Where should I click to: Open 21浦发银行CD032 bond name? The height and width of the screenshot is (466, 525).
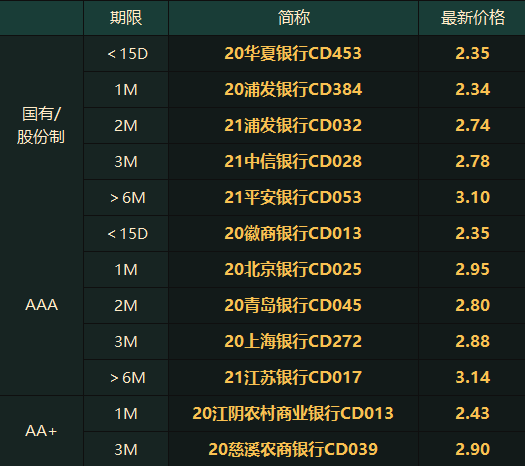[293, 125]
